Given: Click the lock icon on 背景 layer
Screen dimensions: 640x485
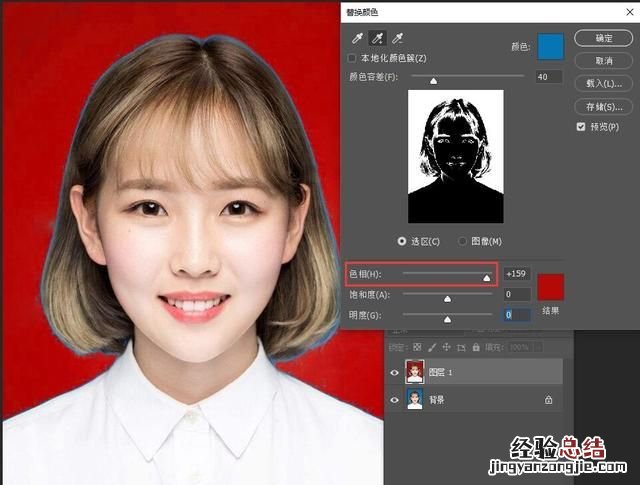Looking at the screenshot, I should click(x=548, y=400).
